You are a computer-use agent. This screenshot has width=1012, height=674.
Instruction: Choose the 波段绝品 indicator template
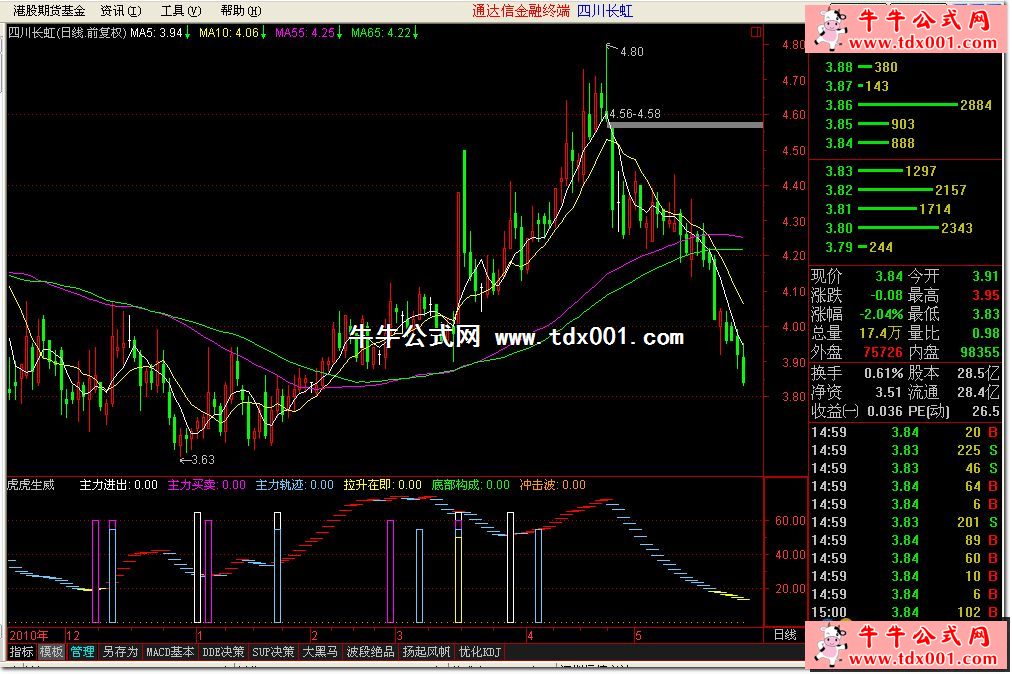click(x=370, y=652)
